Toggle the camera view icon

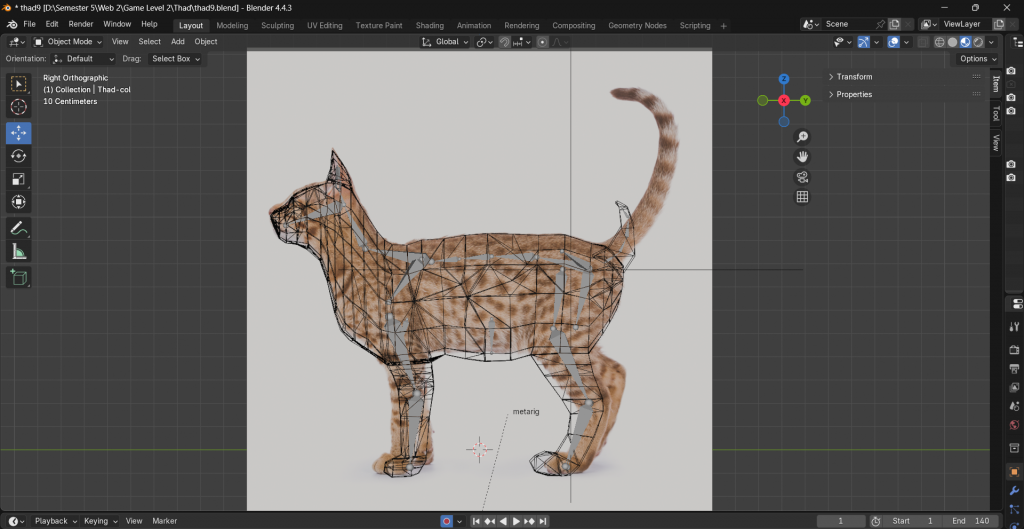coord(802,177)
